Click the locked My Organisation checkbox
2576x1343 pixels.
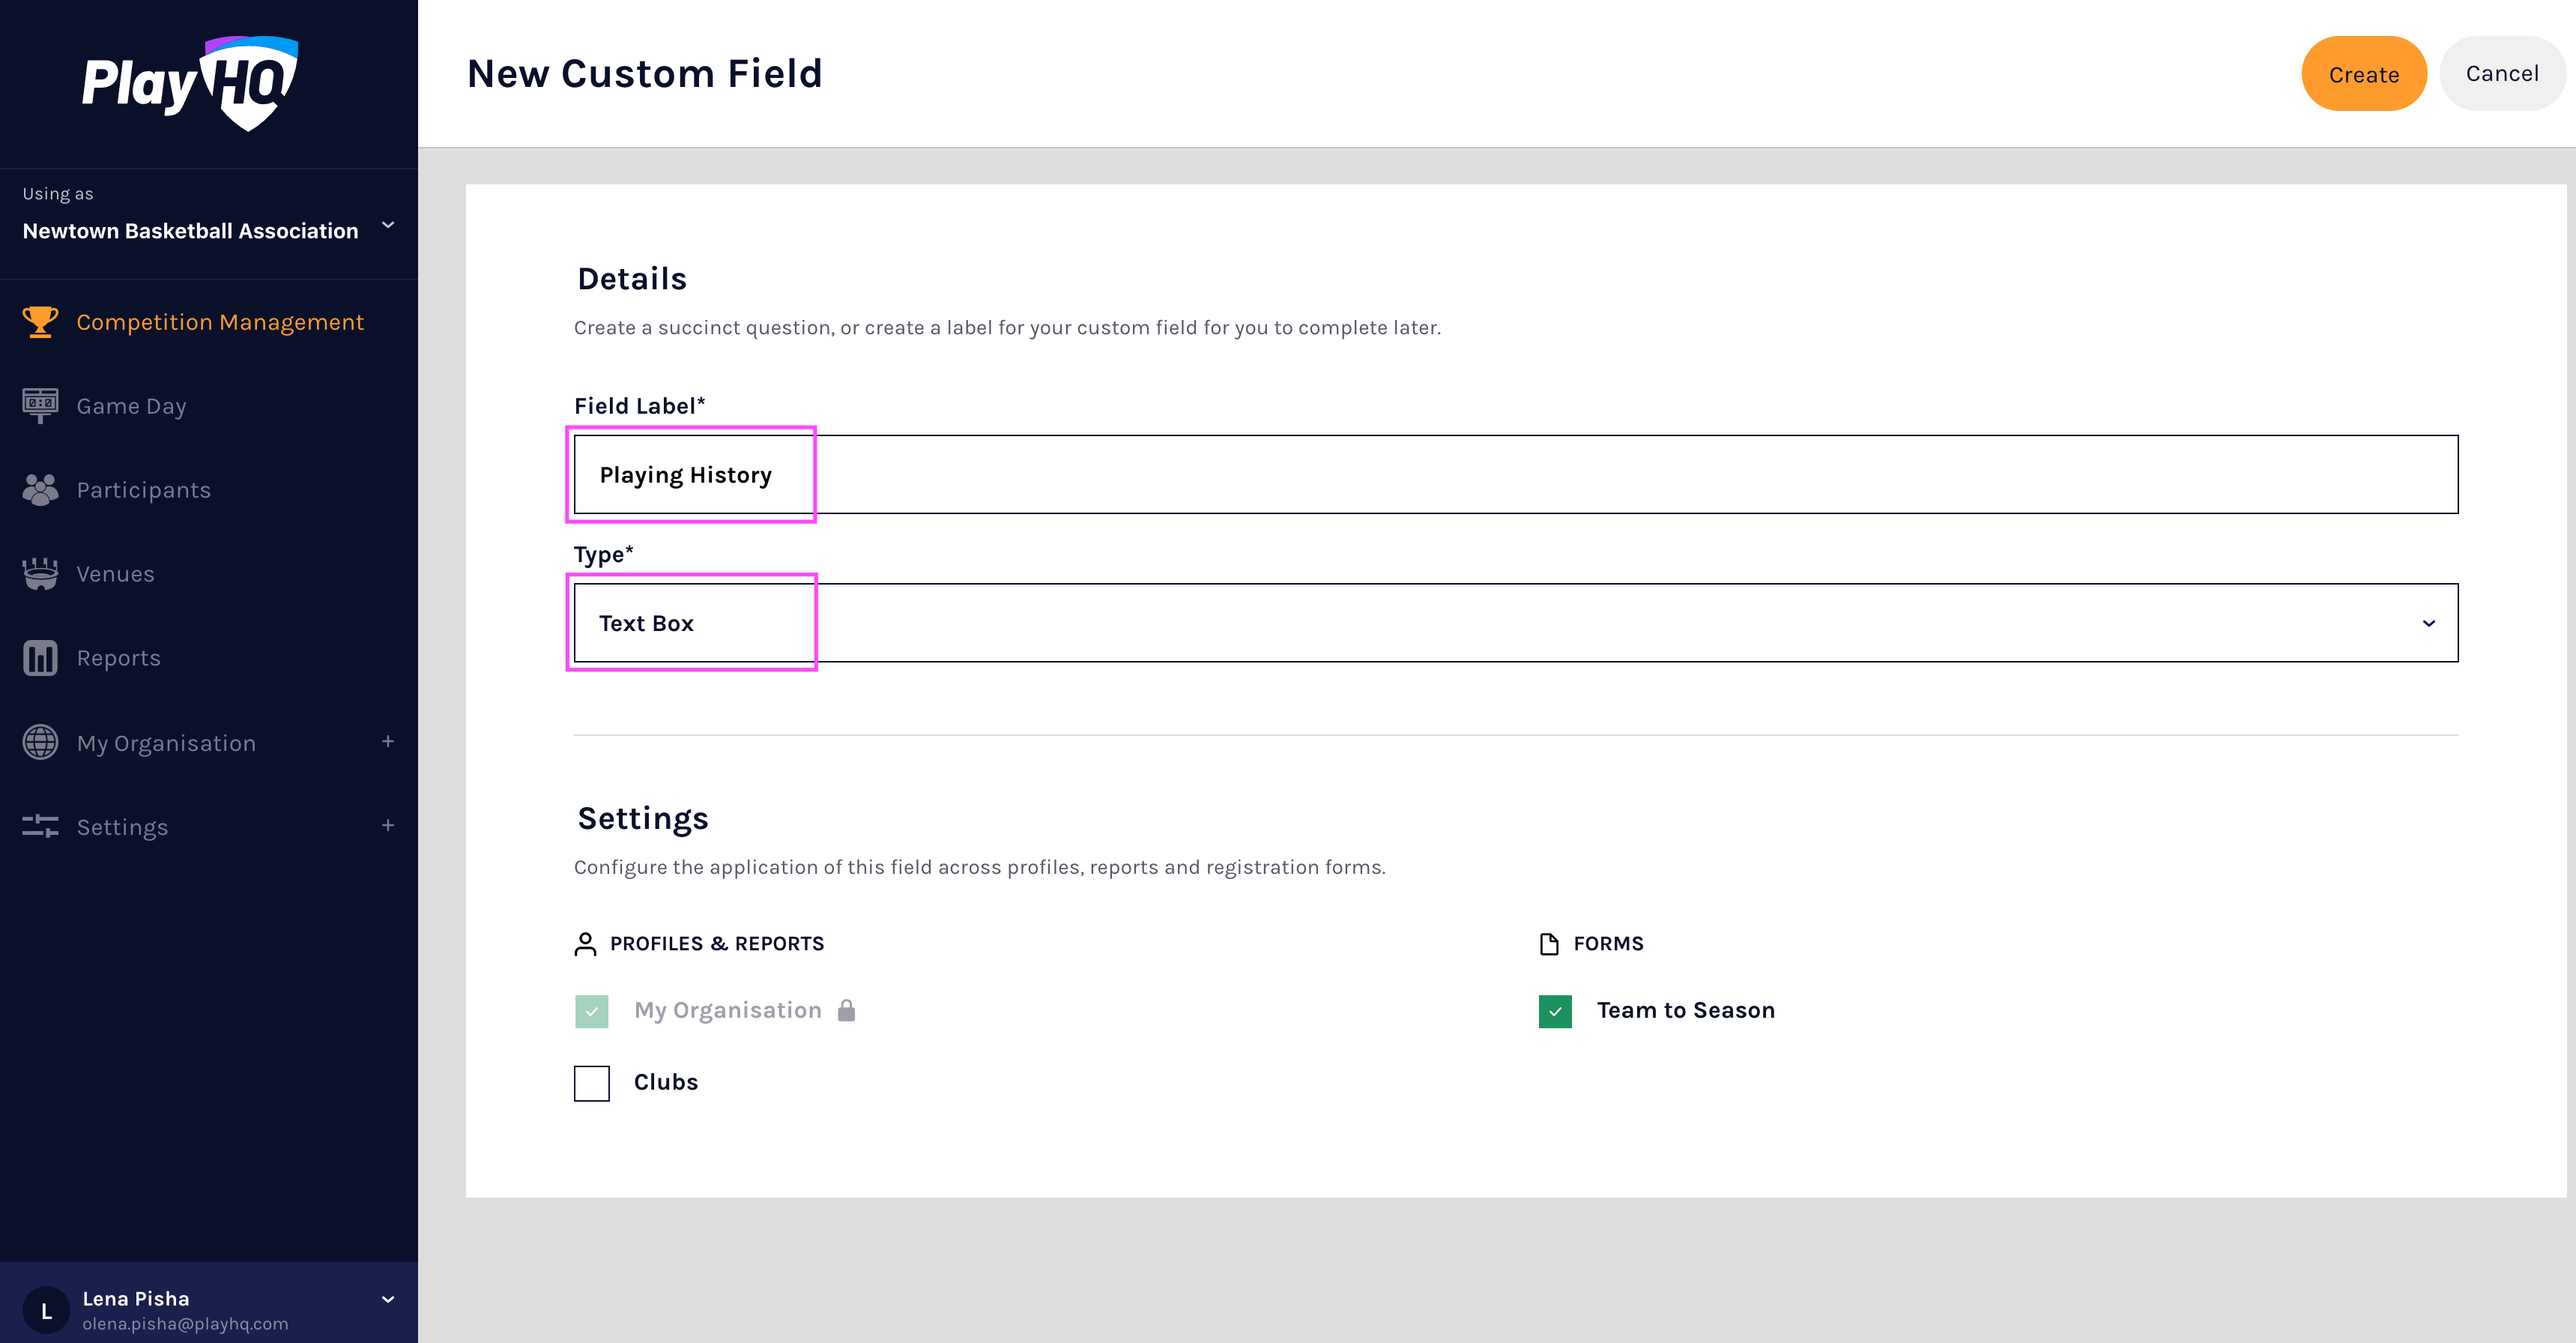(591, 1011)
